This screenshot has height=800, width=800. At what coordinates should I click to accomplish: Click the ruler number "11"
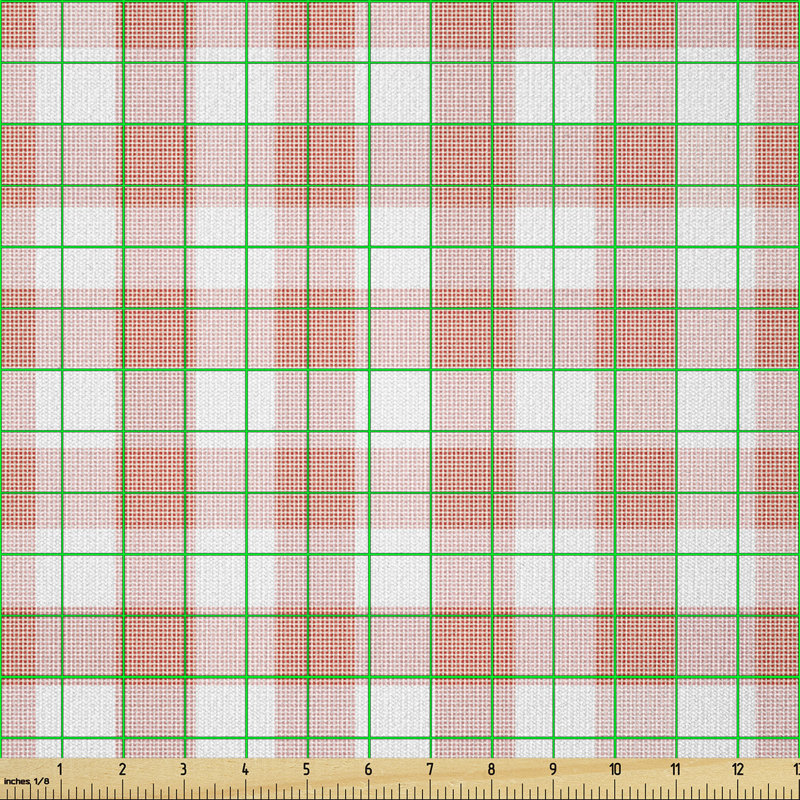(676, 769)
